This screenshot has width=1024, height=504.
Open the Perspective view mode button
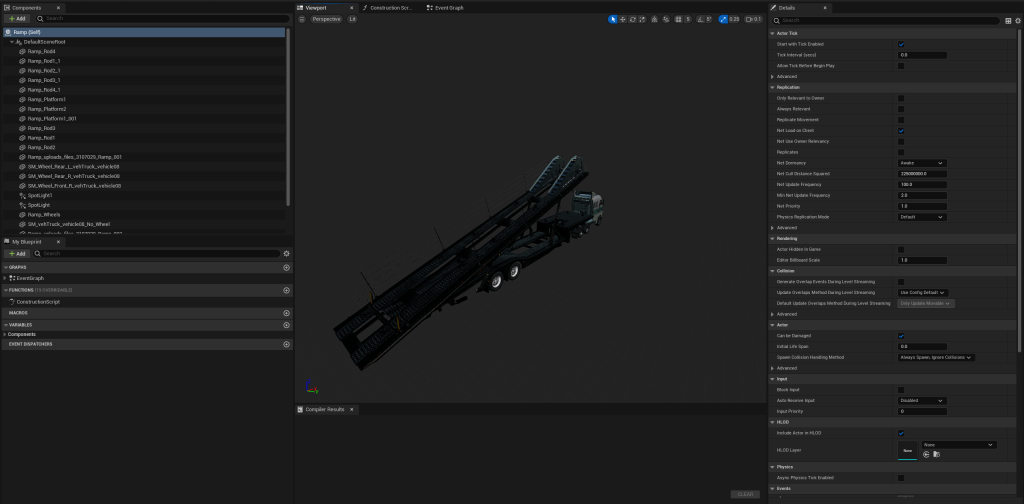[325, 19]
